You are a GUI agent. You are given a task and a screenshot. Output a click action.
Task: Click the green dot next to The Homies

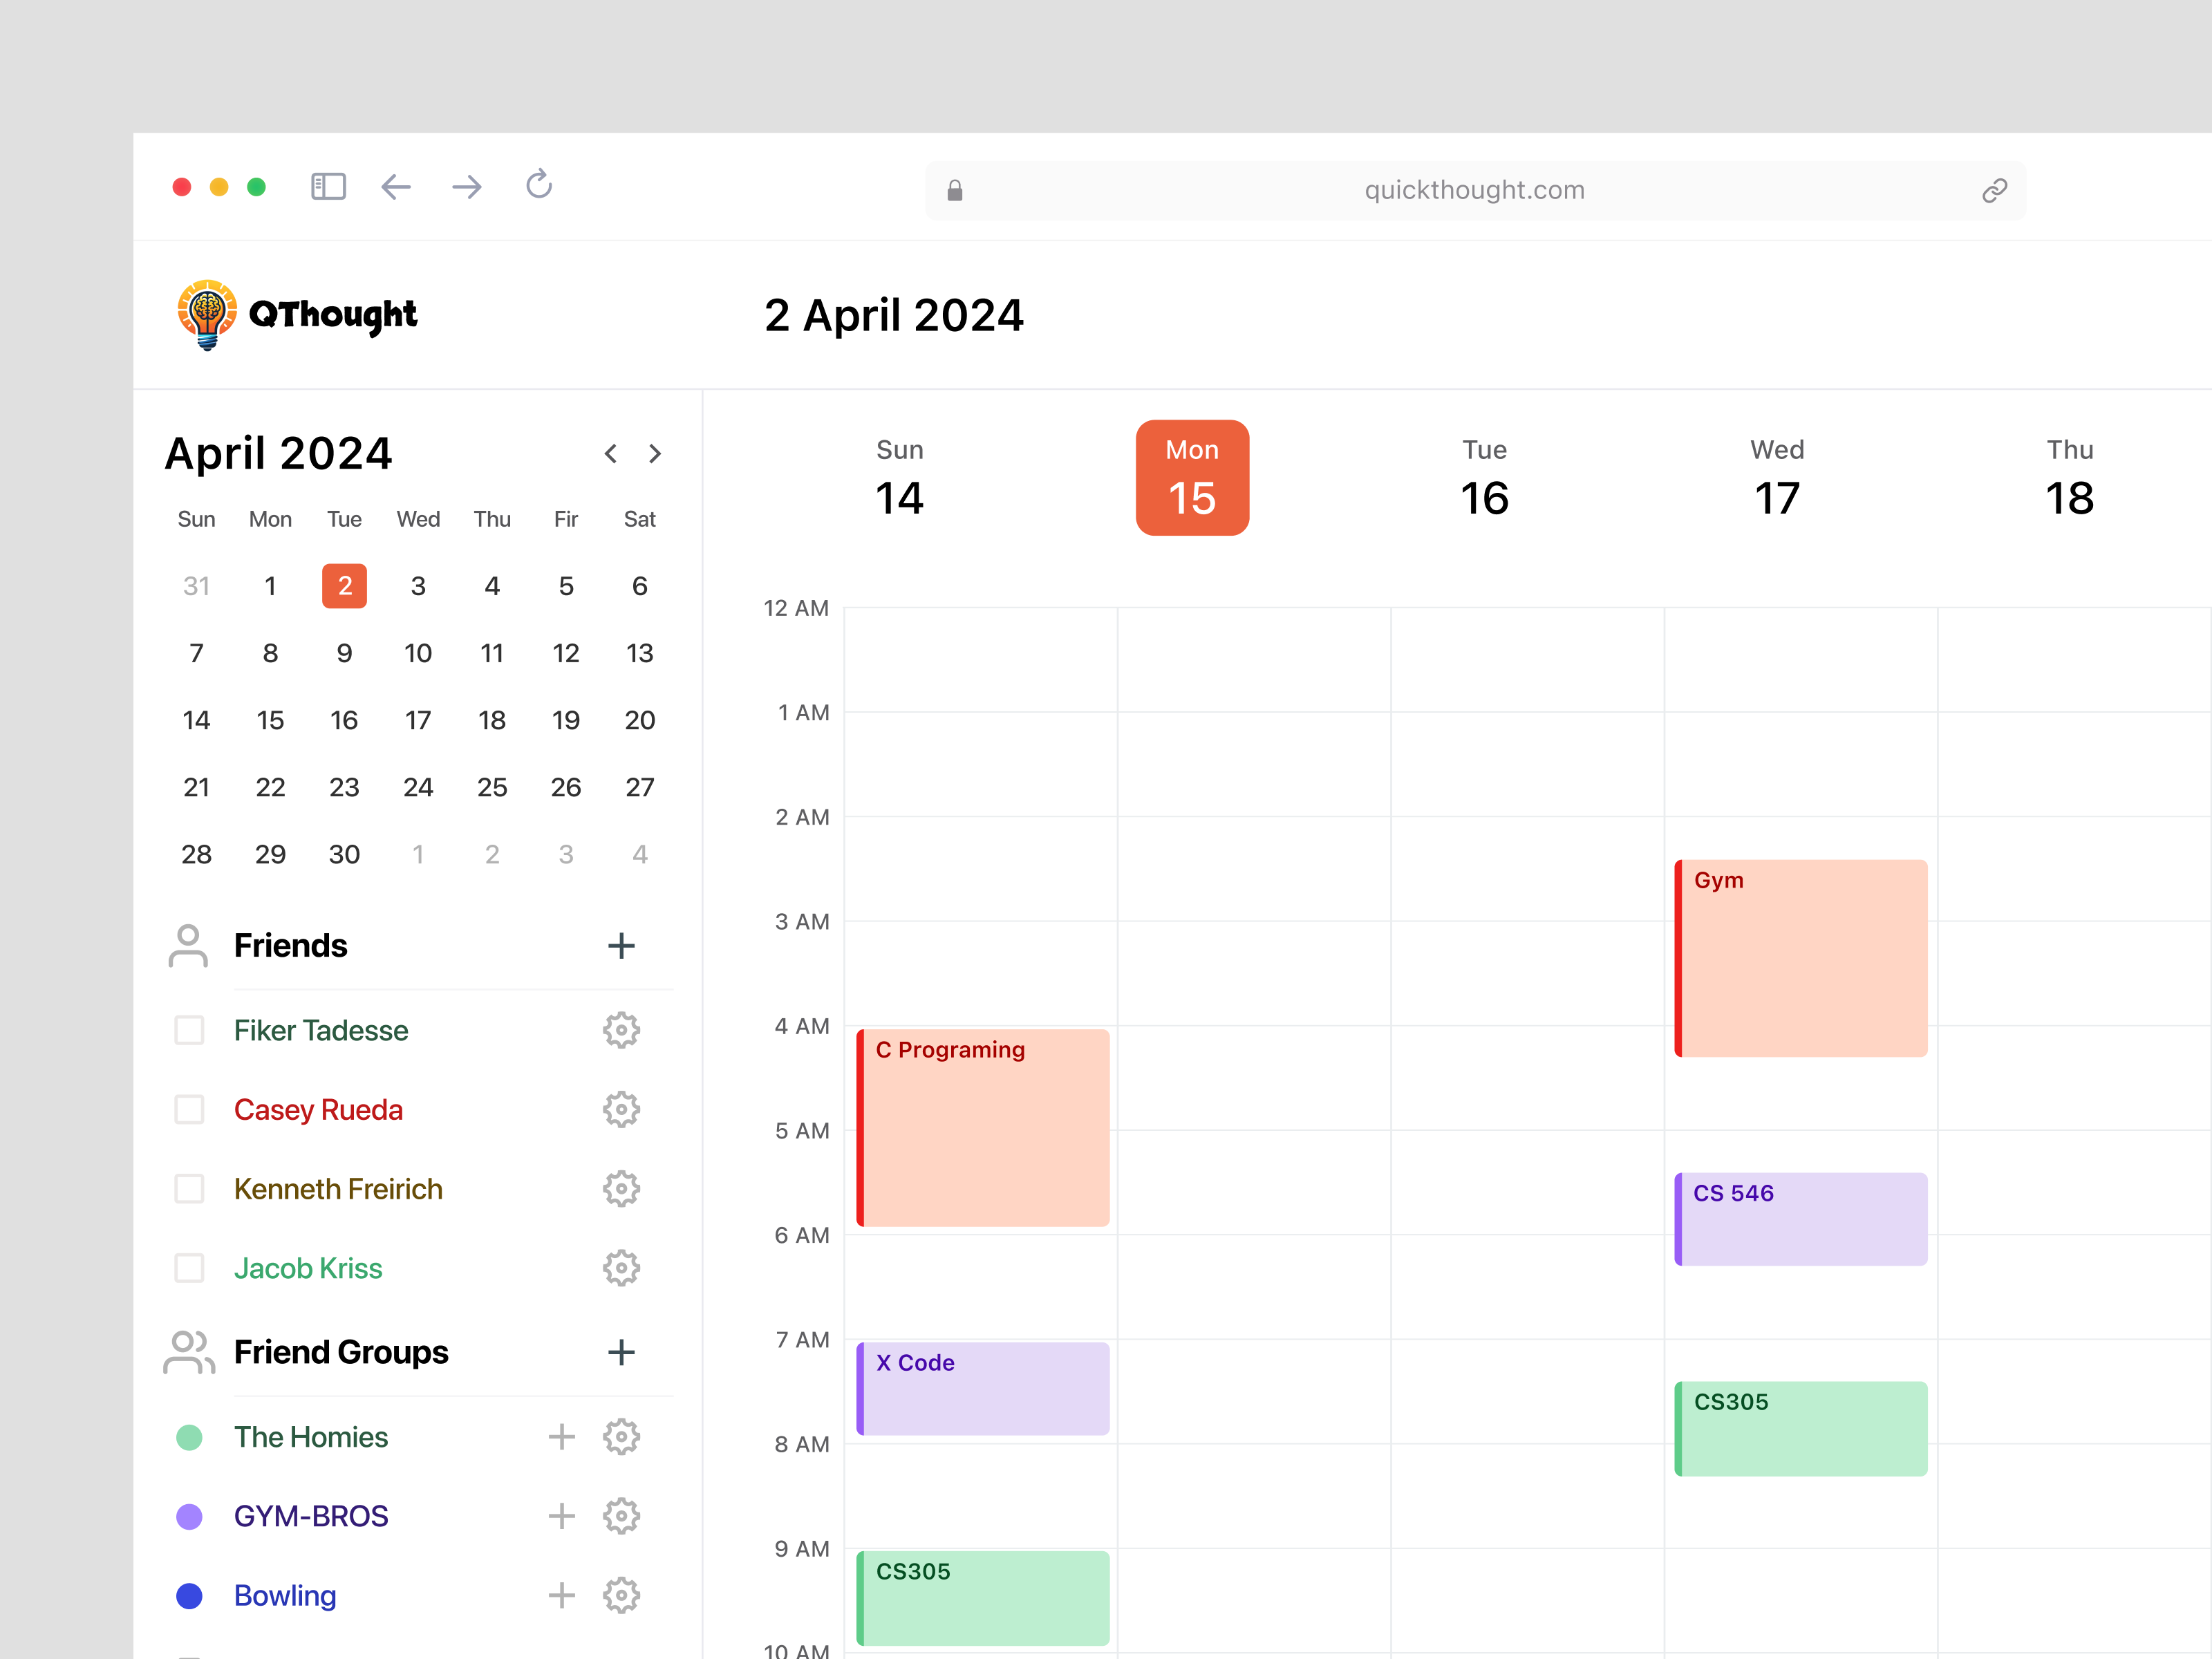pyautogui.click(x=189, y=1437)
